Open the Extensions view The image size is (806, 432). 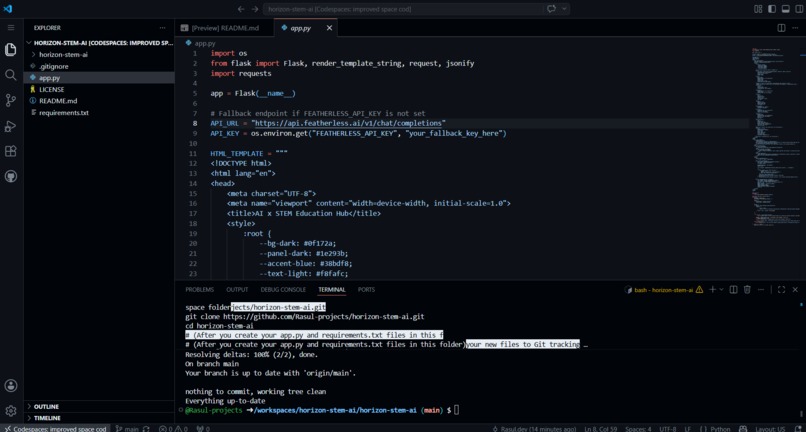click(11, 151)
